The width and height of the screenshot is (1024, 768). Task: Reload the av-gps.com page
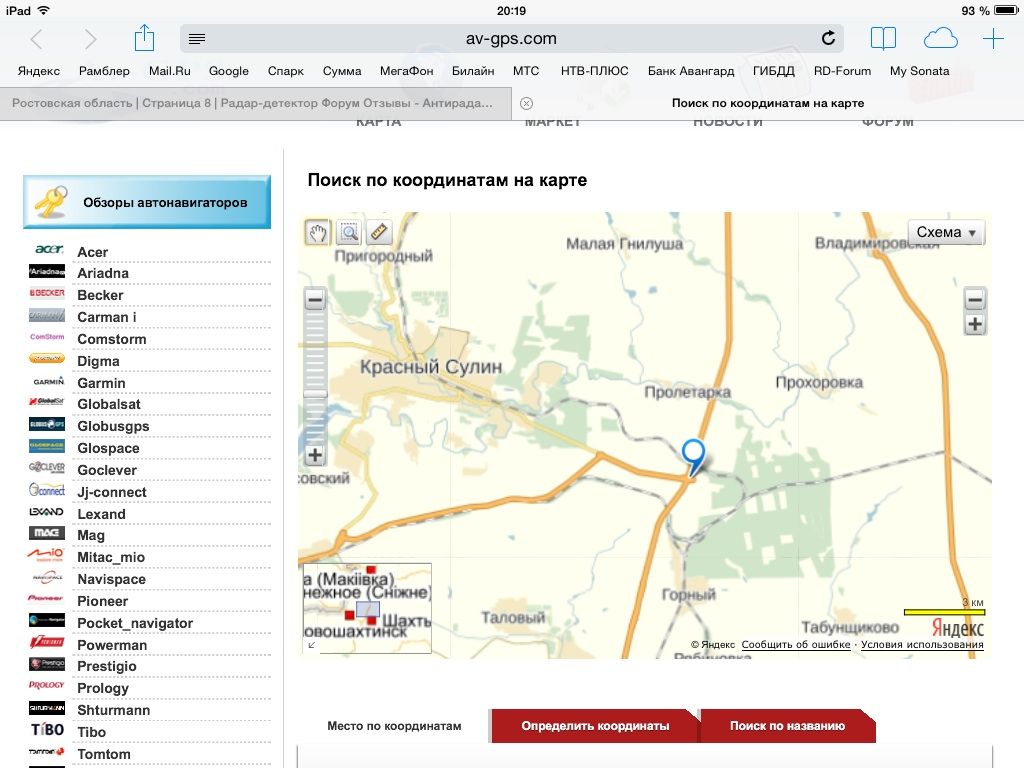(x=828, y=39)
